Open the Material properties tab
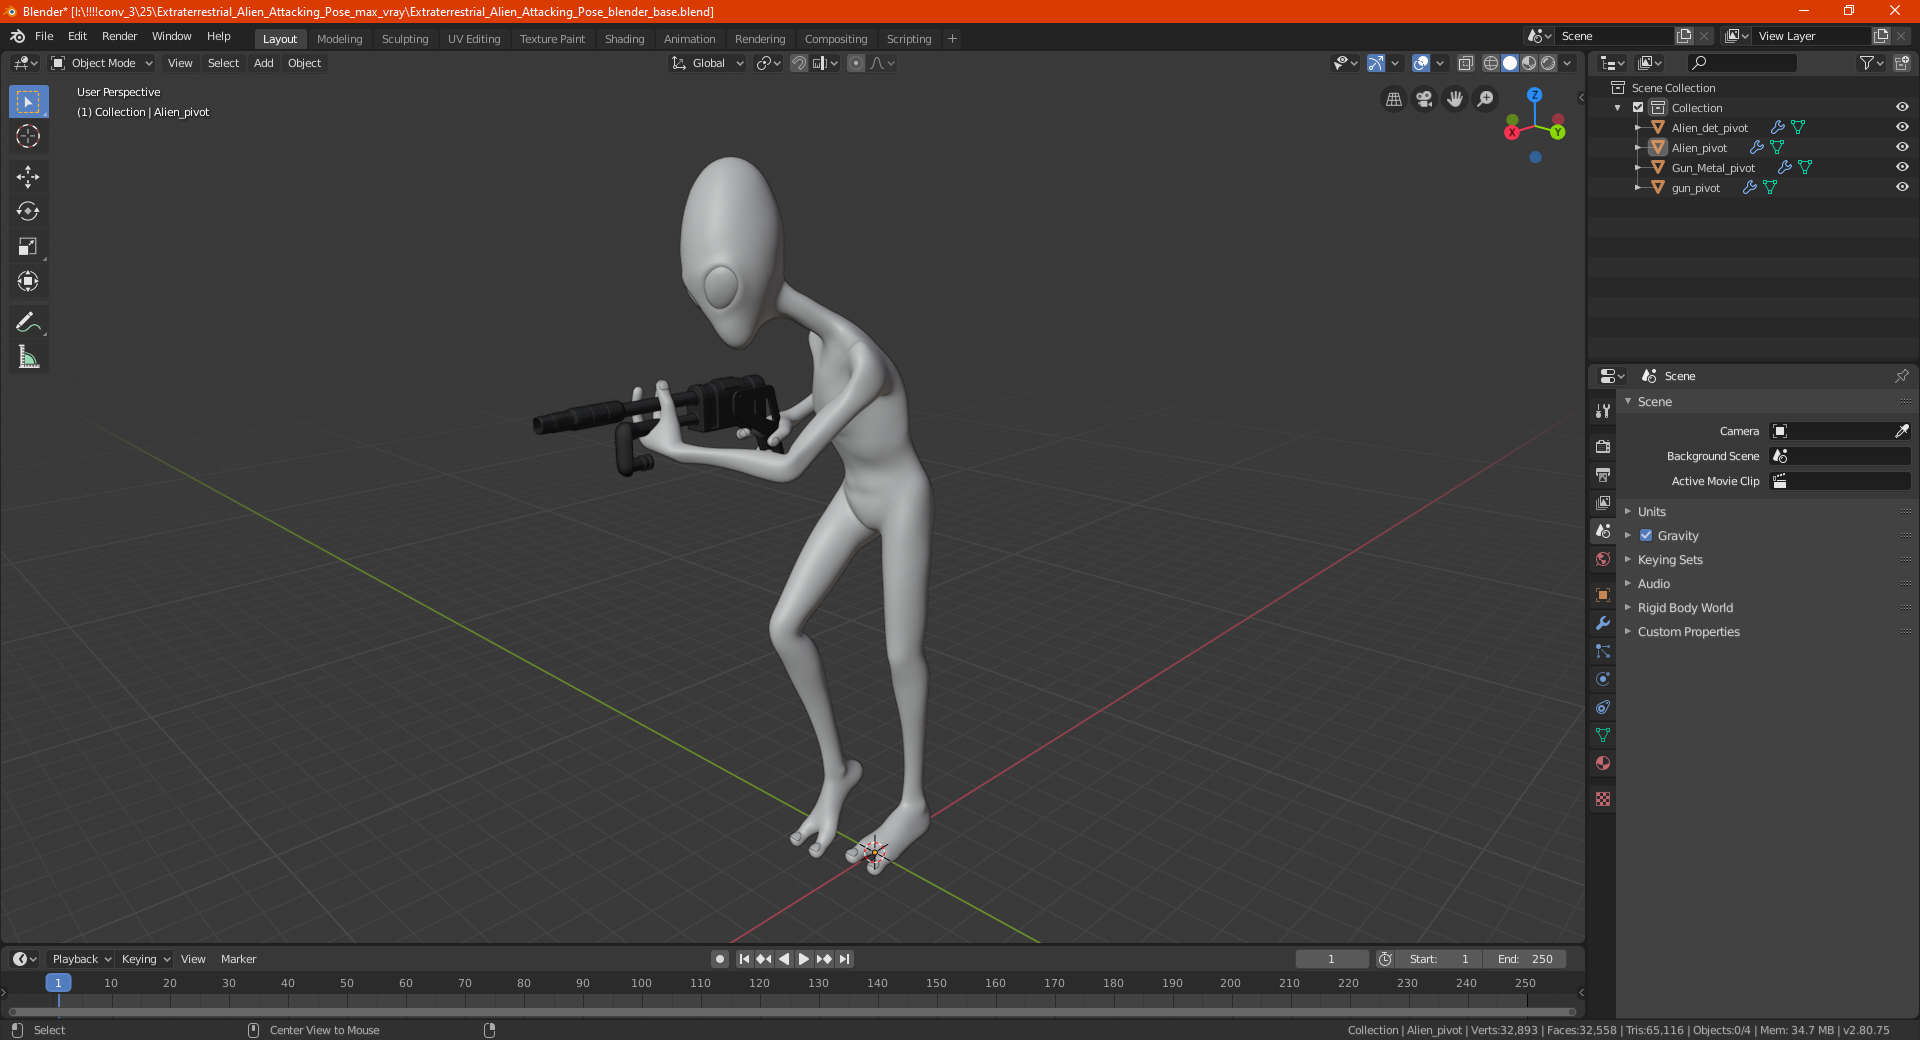Screen dimensions: 1920x1040 pos(1603,763)
